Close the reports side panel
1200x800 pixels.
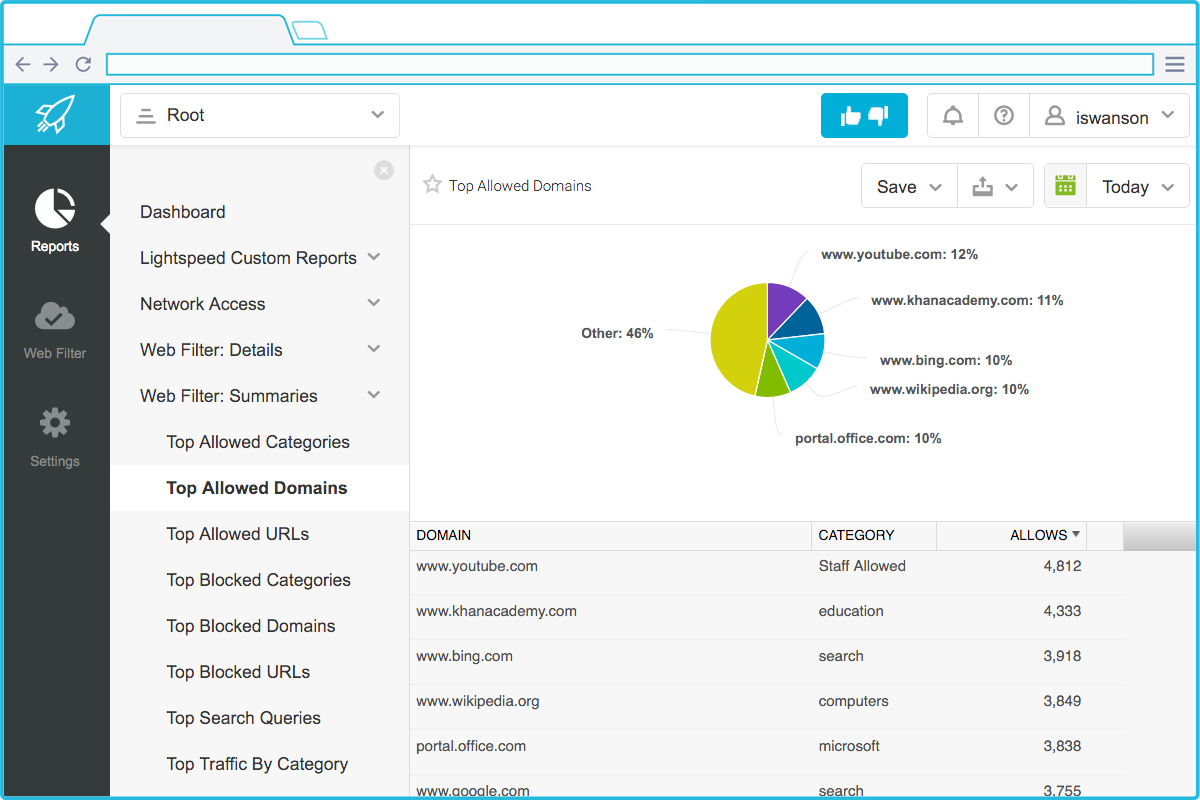point(384,171)
